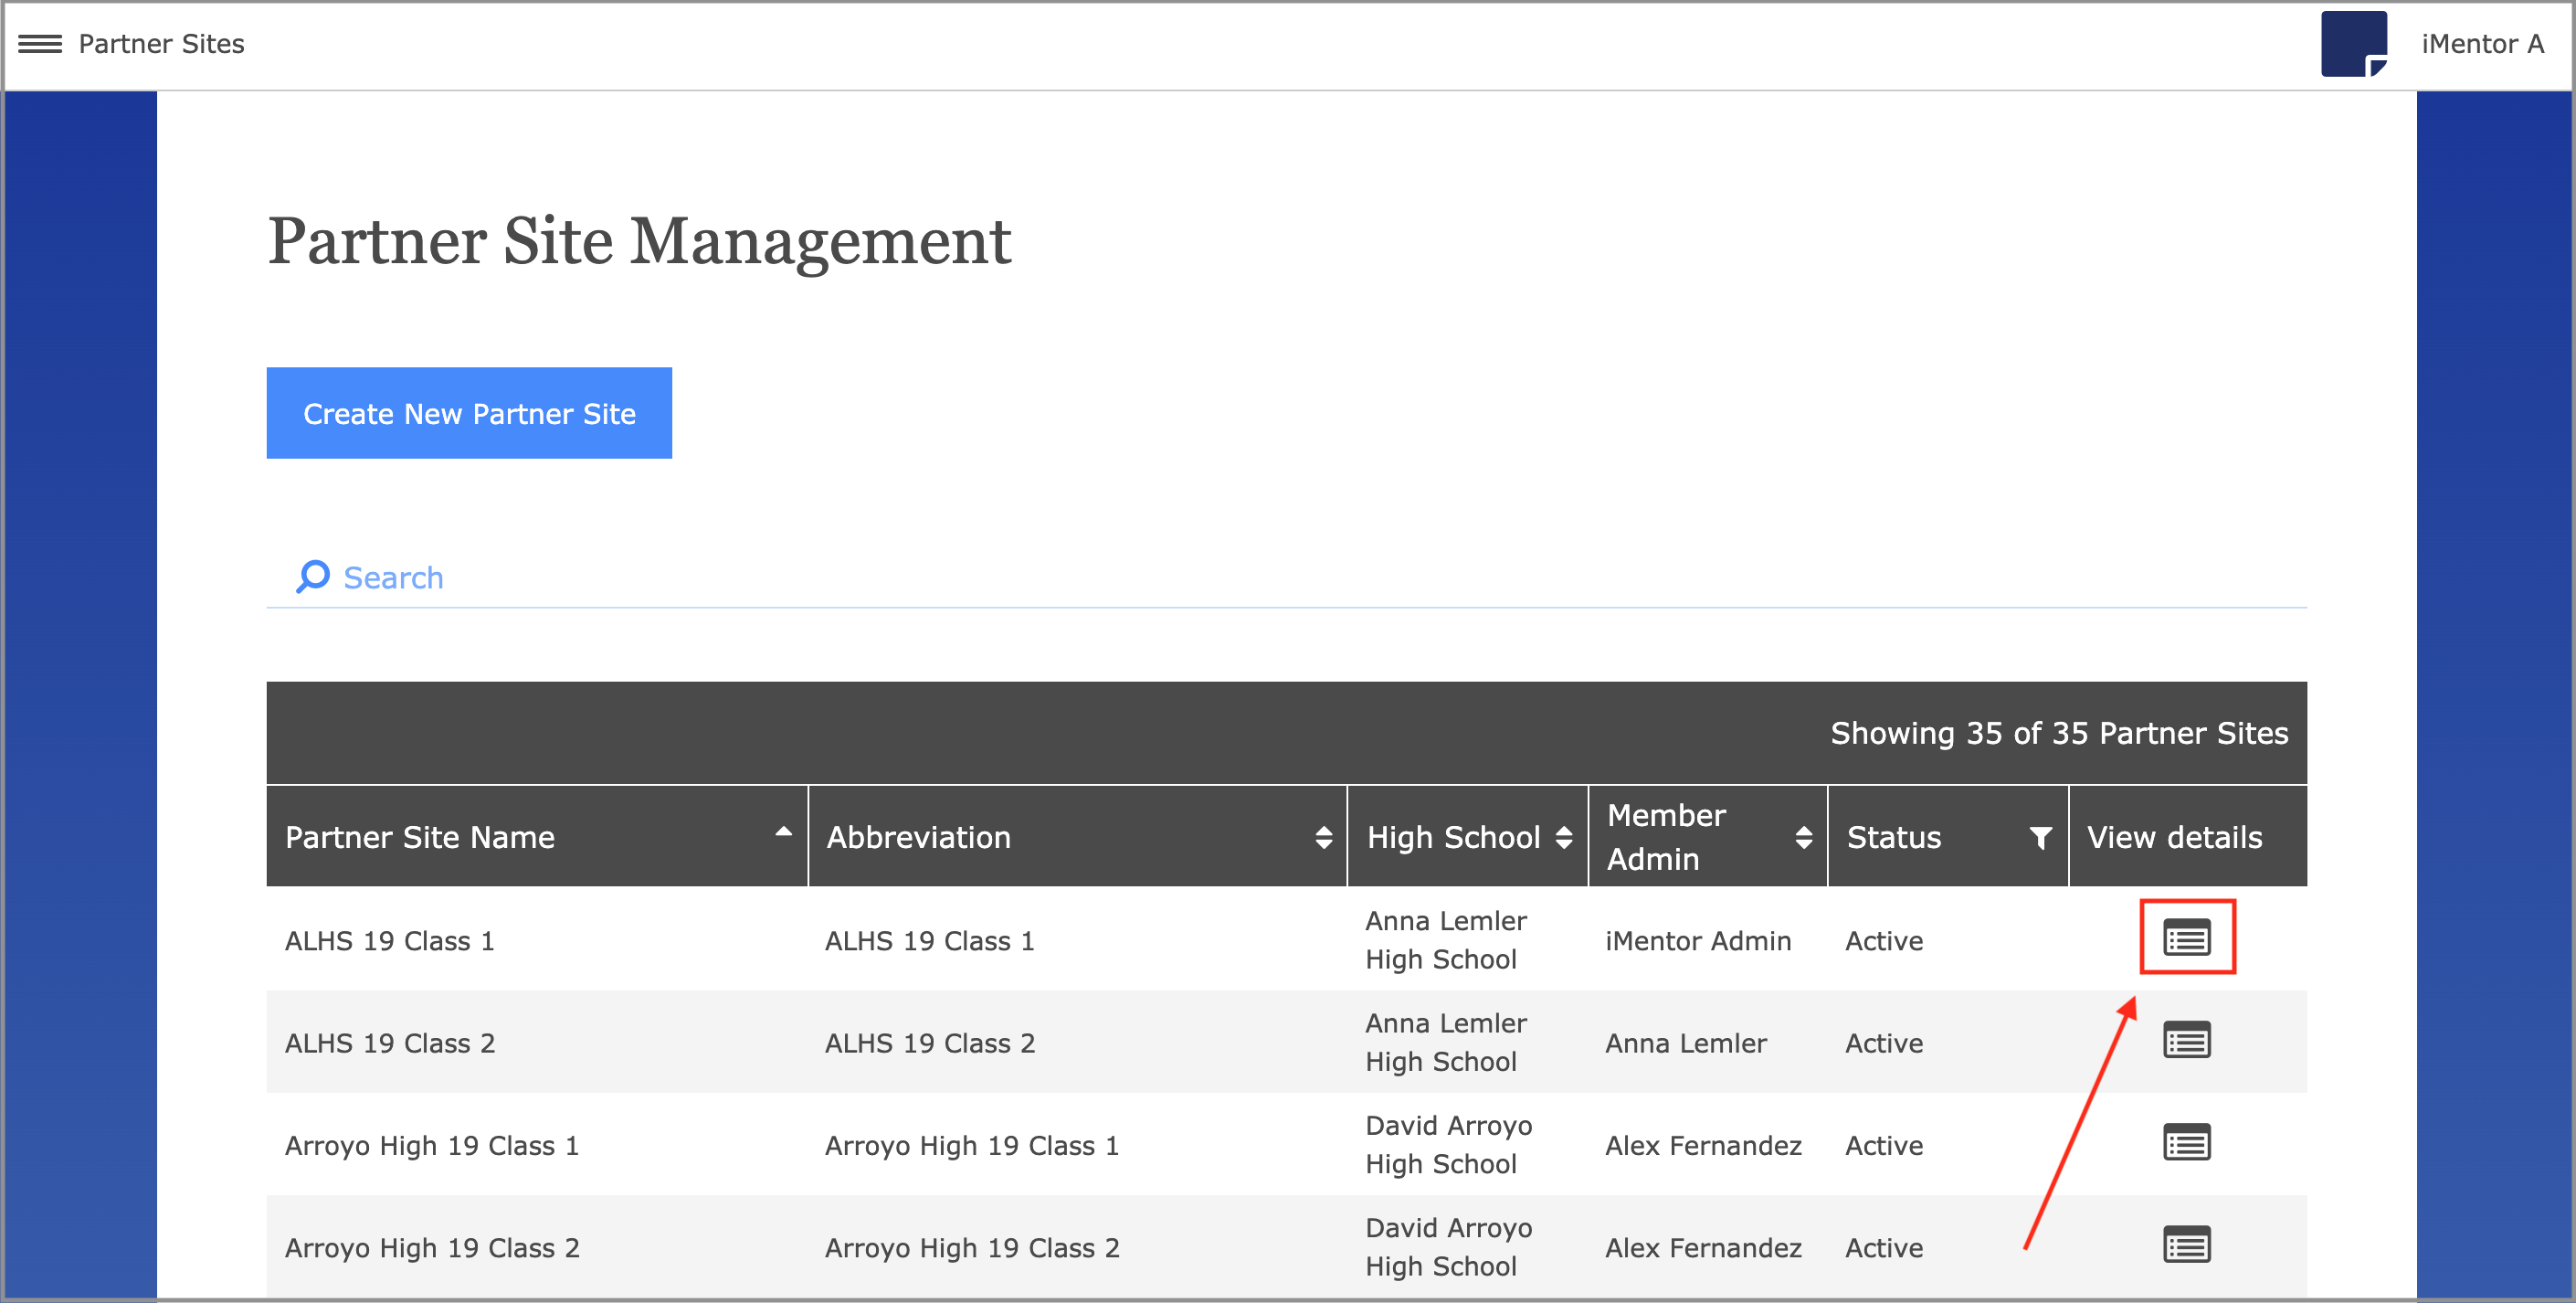The height and width of the screenshot is (1303, 2576).
Task: Click the Partner Sites header title
Action: pyautogui.click(x=161, y=44)
